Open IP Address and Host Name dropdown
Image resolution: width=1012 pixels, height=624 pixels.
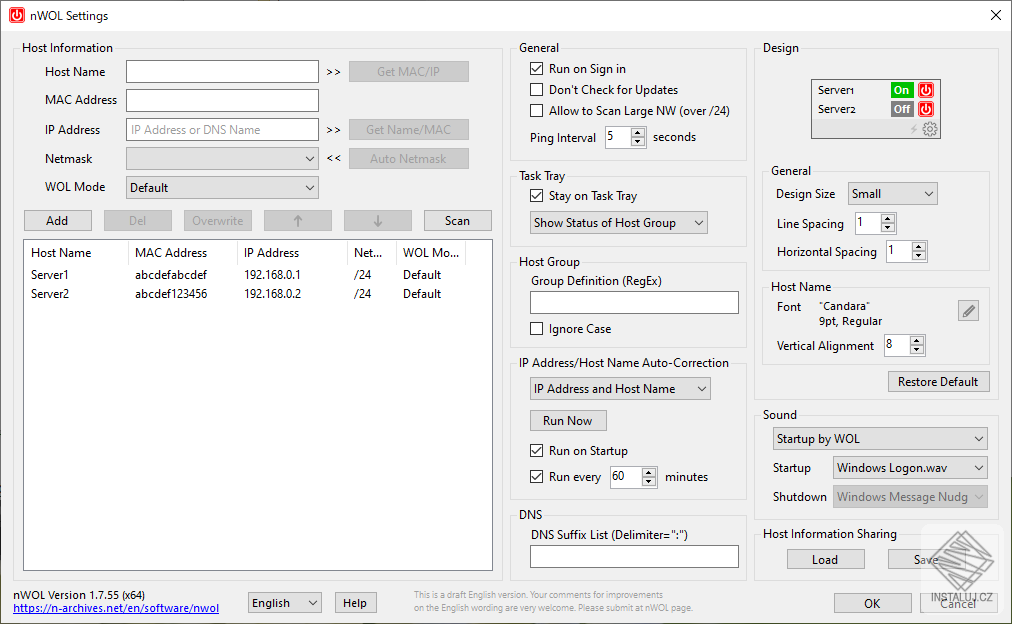(x=620, y=388)
